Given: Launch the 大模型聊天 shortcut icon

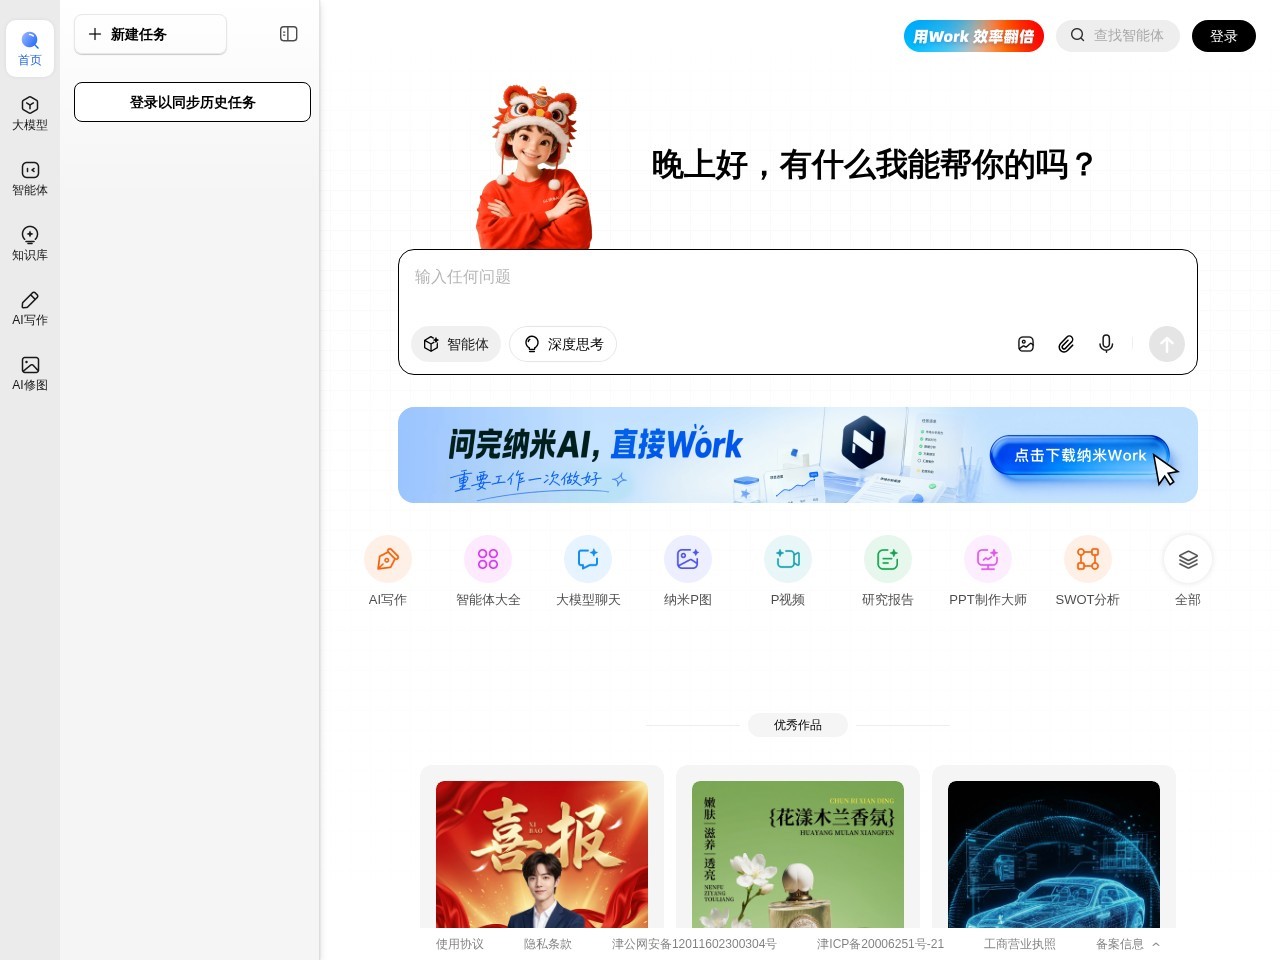Looking at the screenshot, I should pyautogui.click(x=588, y=559).
